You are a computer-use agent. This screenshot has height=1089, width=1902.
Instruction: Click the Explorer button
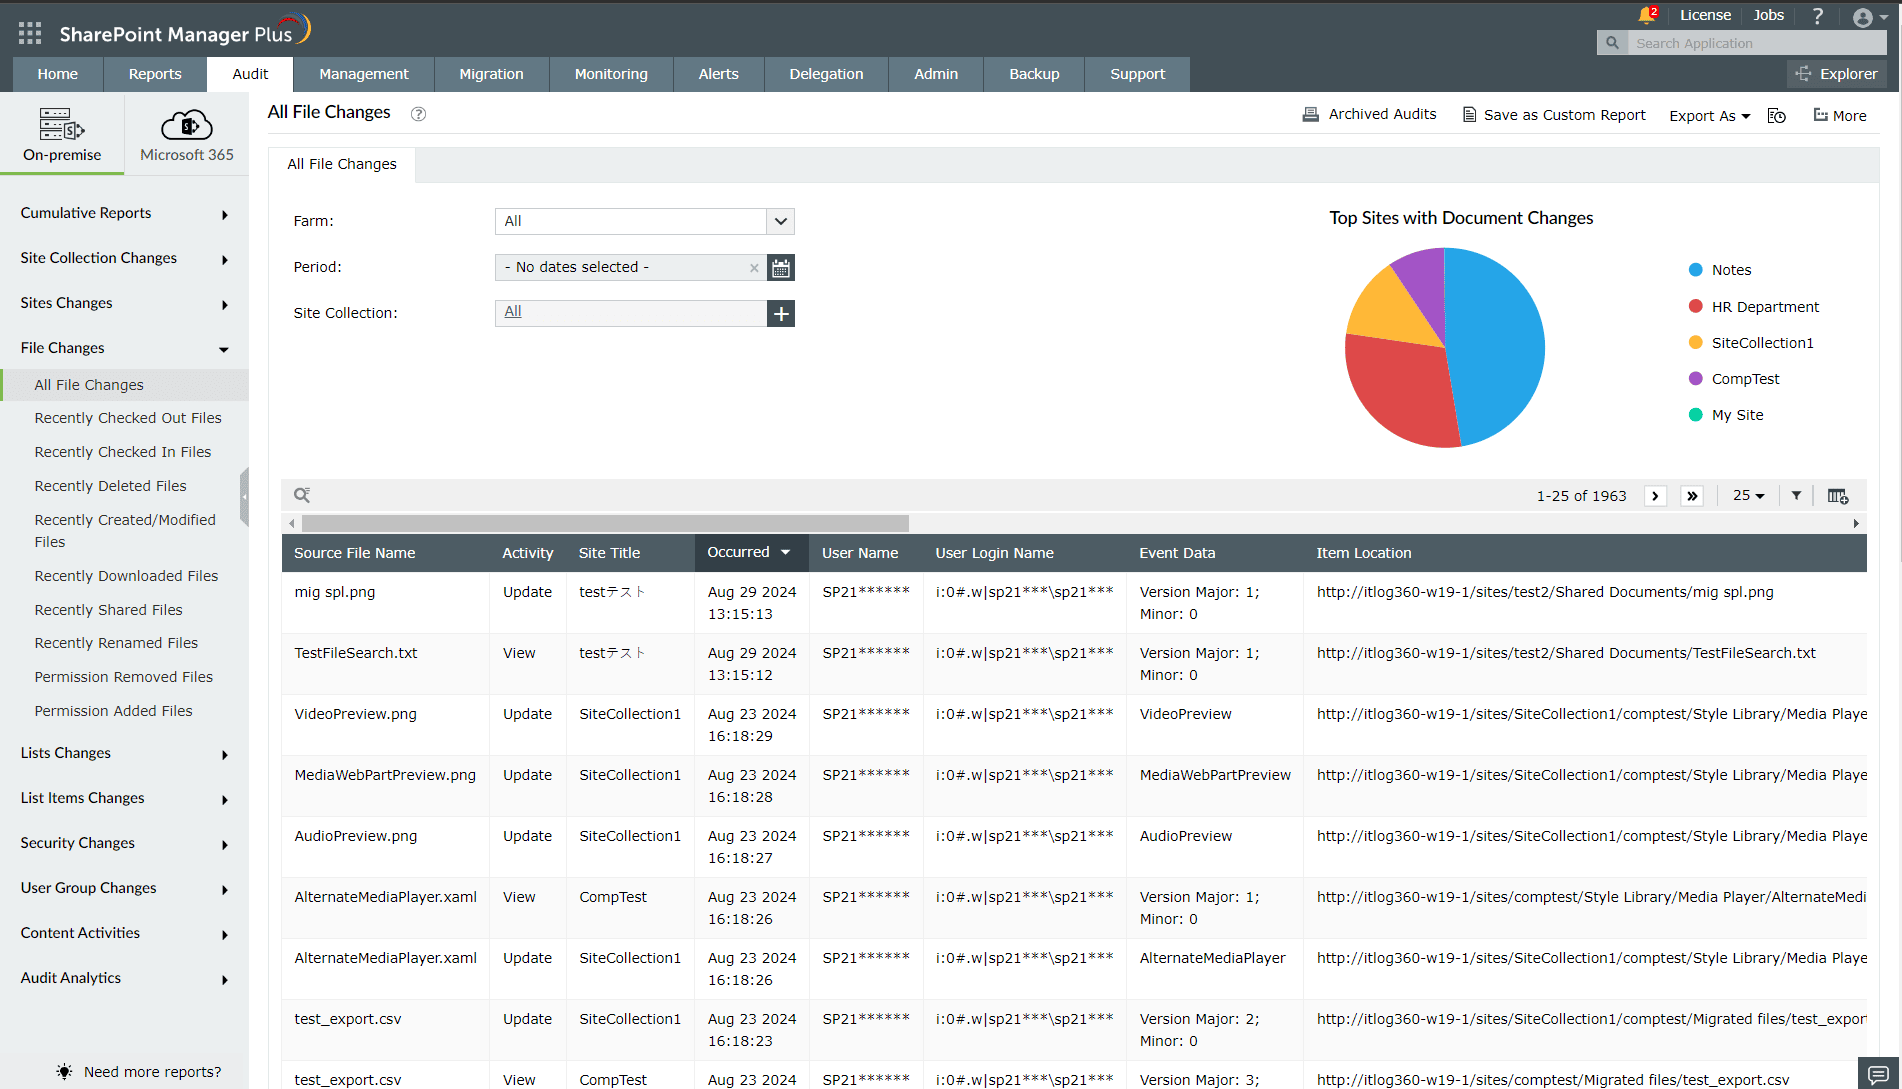(x=1837, y=74)
